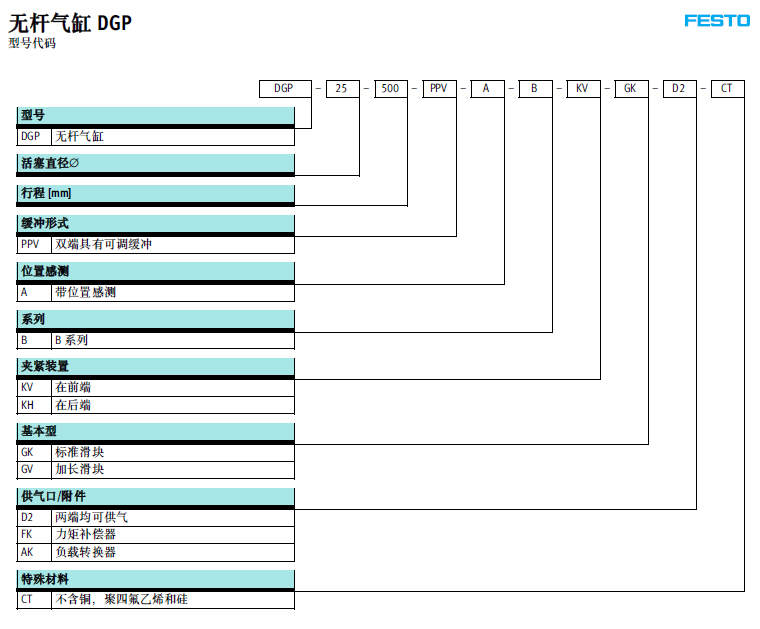Click the '行程 [mm]' section header
This screenshot has width=760, height=629.
(x=156, y=193)
